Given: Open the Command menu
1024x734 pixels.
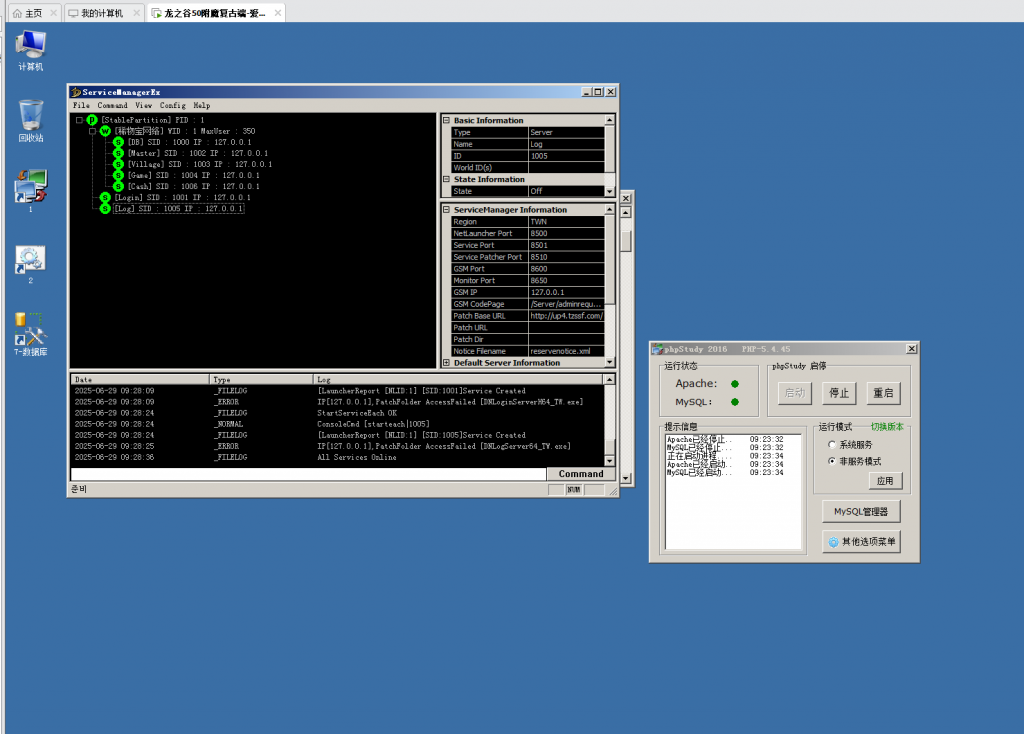Looking at the screenshot, I should pyautogui.click(x=112, y=105).
